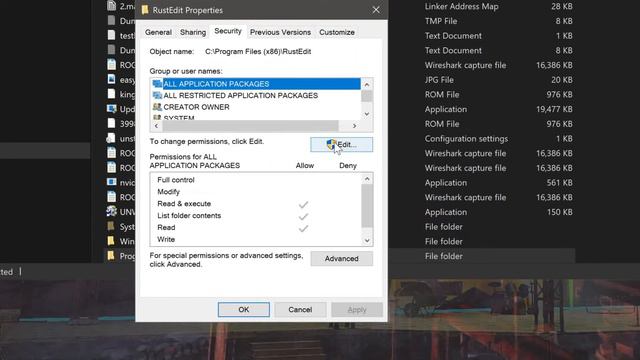Click the user list scroll right arrow

tap(354, 126)
